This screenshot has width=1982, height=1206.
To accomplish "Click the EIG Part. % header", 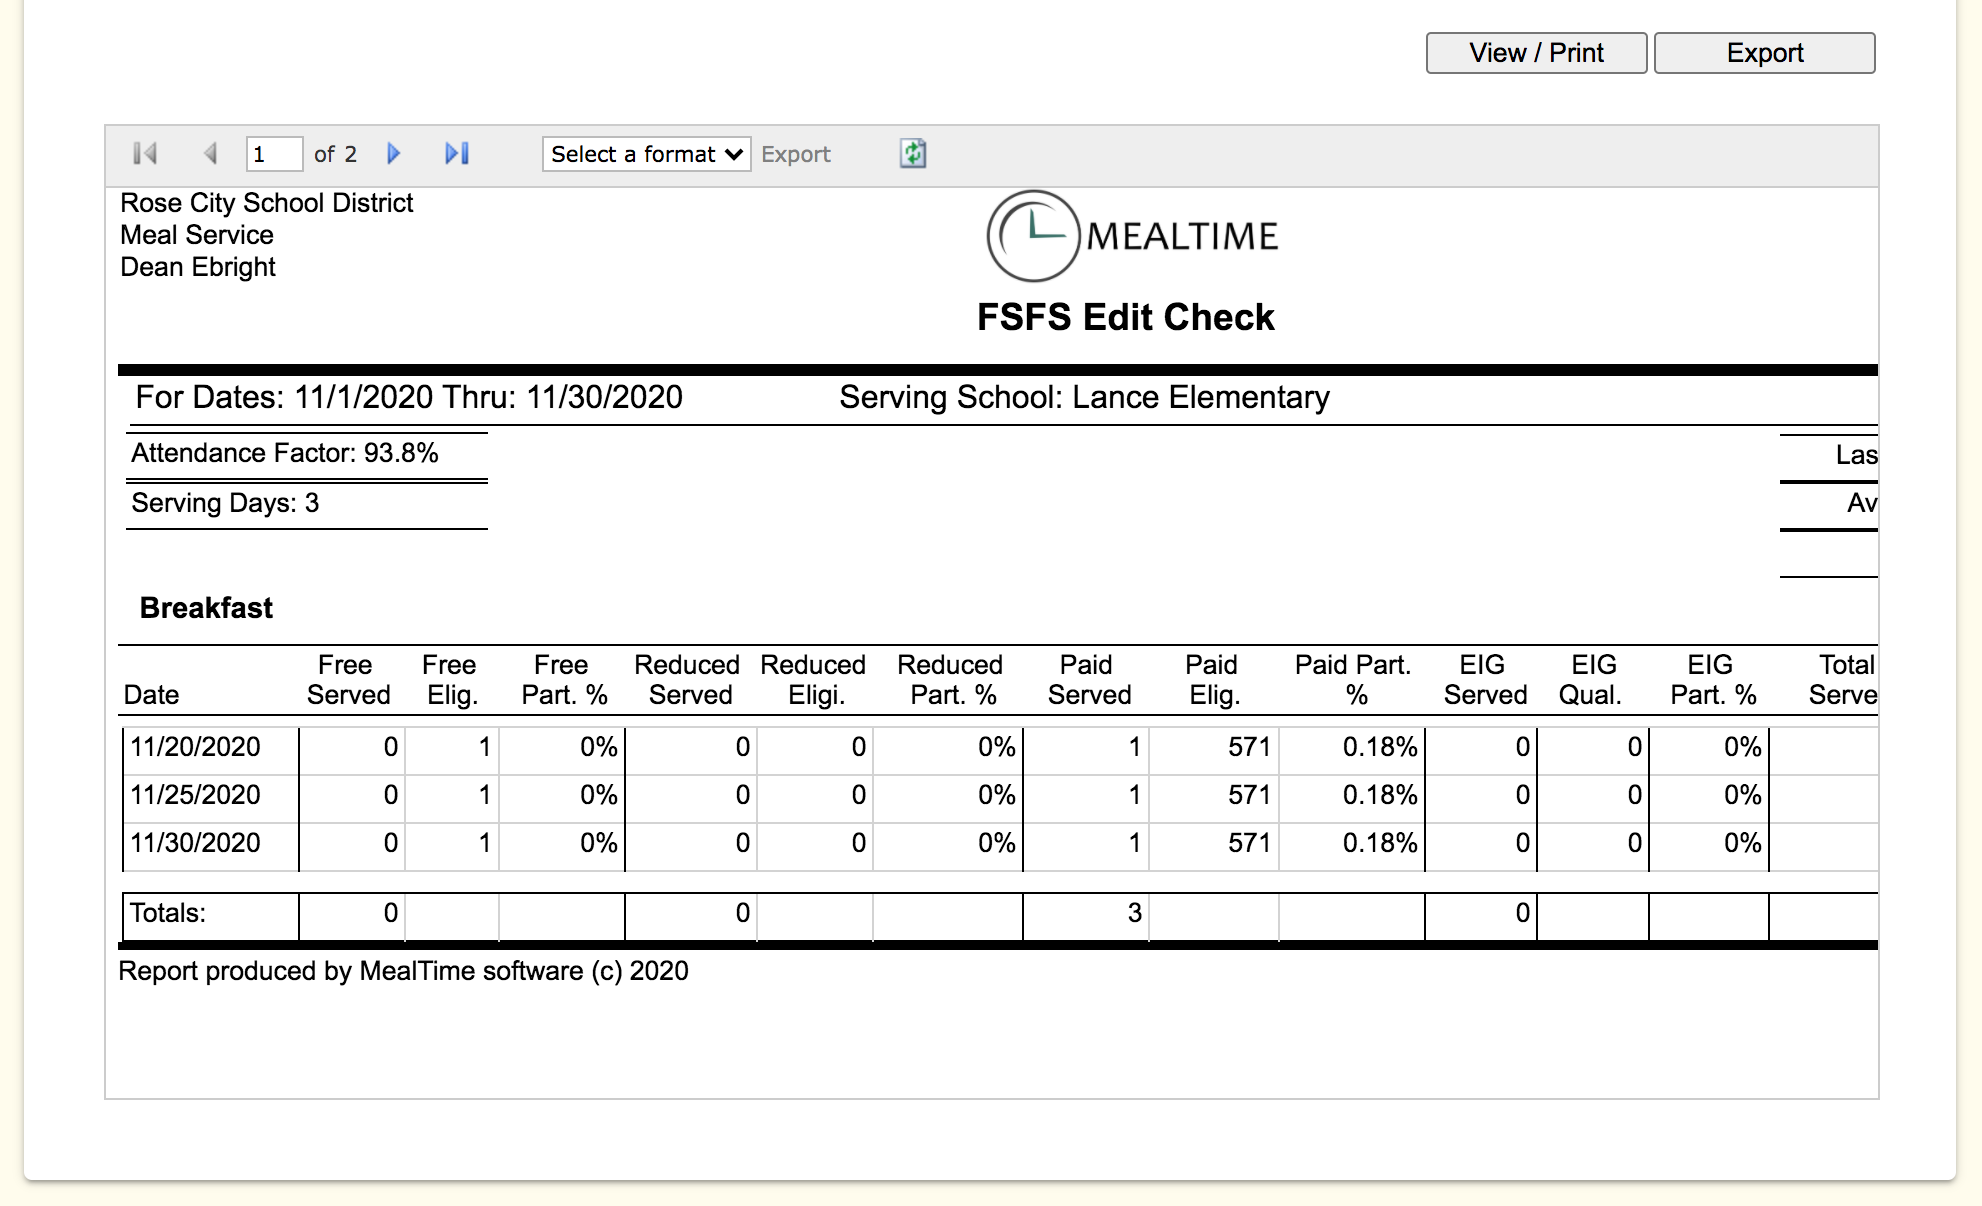I will pyautogui.click(x=1712, y=680).
